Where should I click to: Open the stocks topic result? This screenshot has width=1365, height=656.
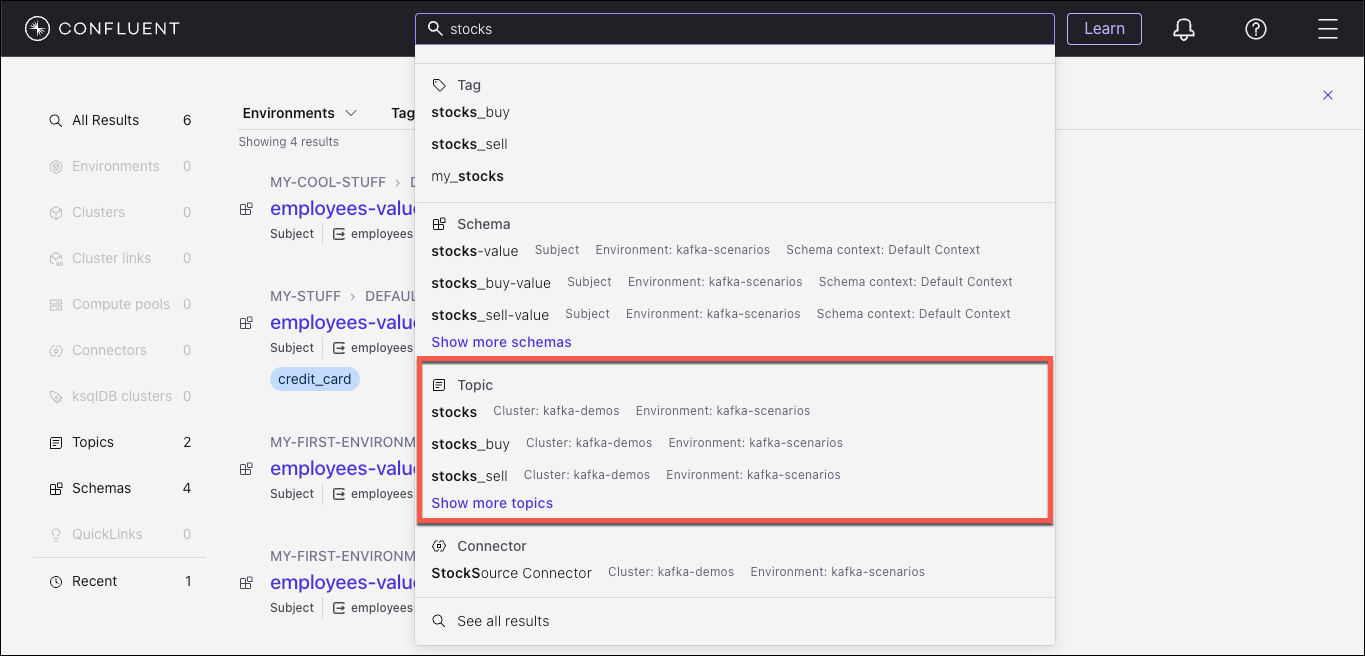[x=454, y=412]
